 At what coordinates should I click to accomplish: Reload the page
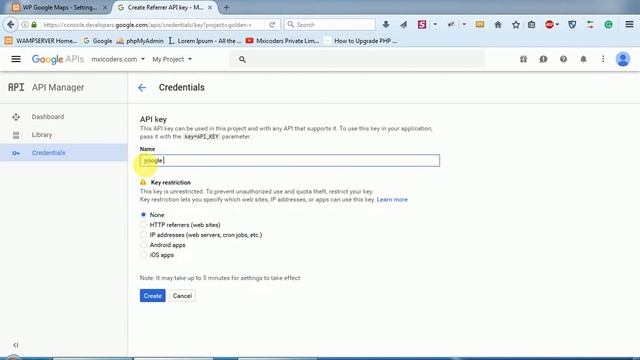tap(272, 24)
